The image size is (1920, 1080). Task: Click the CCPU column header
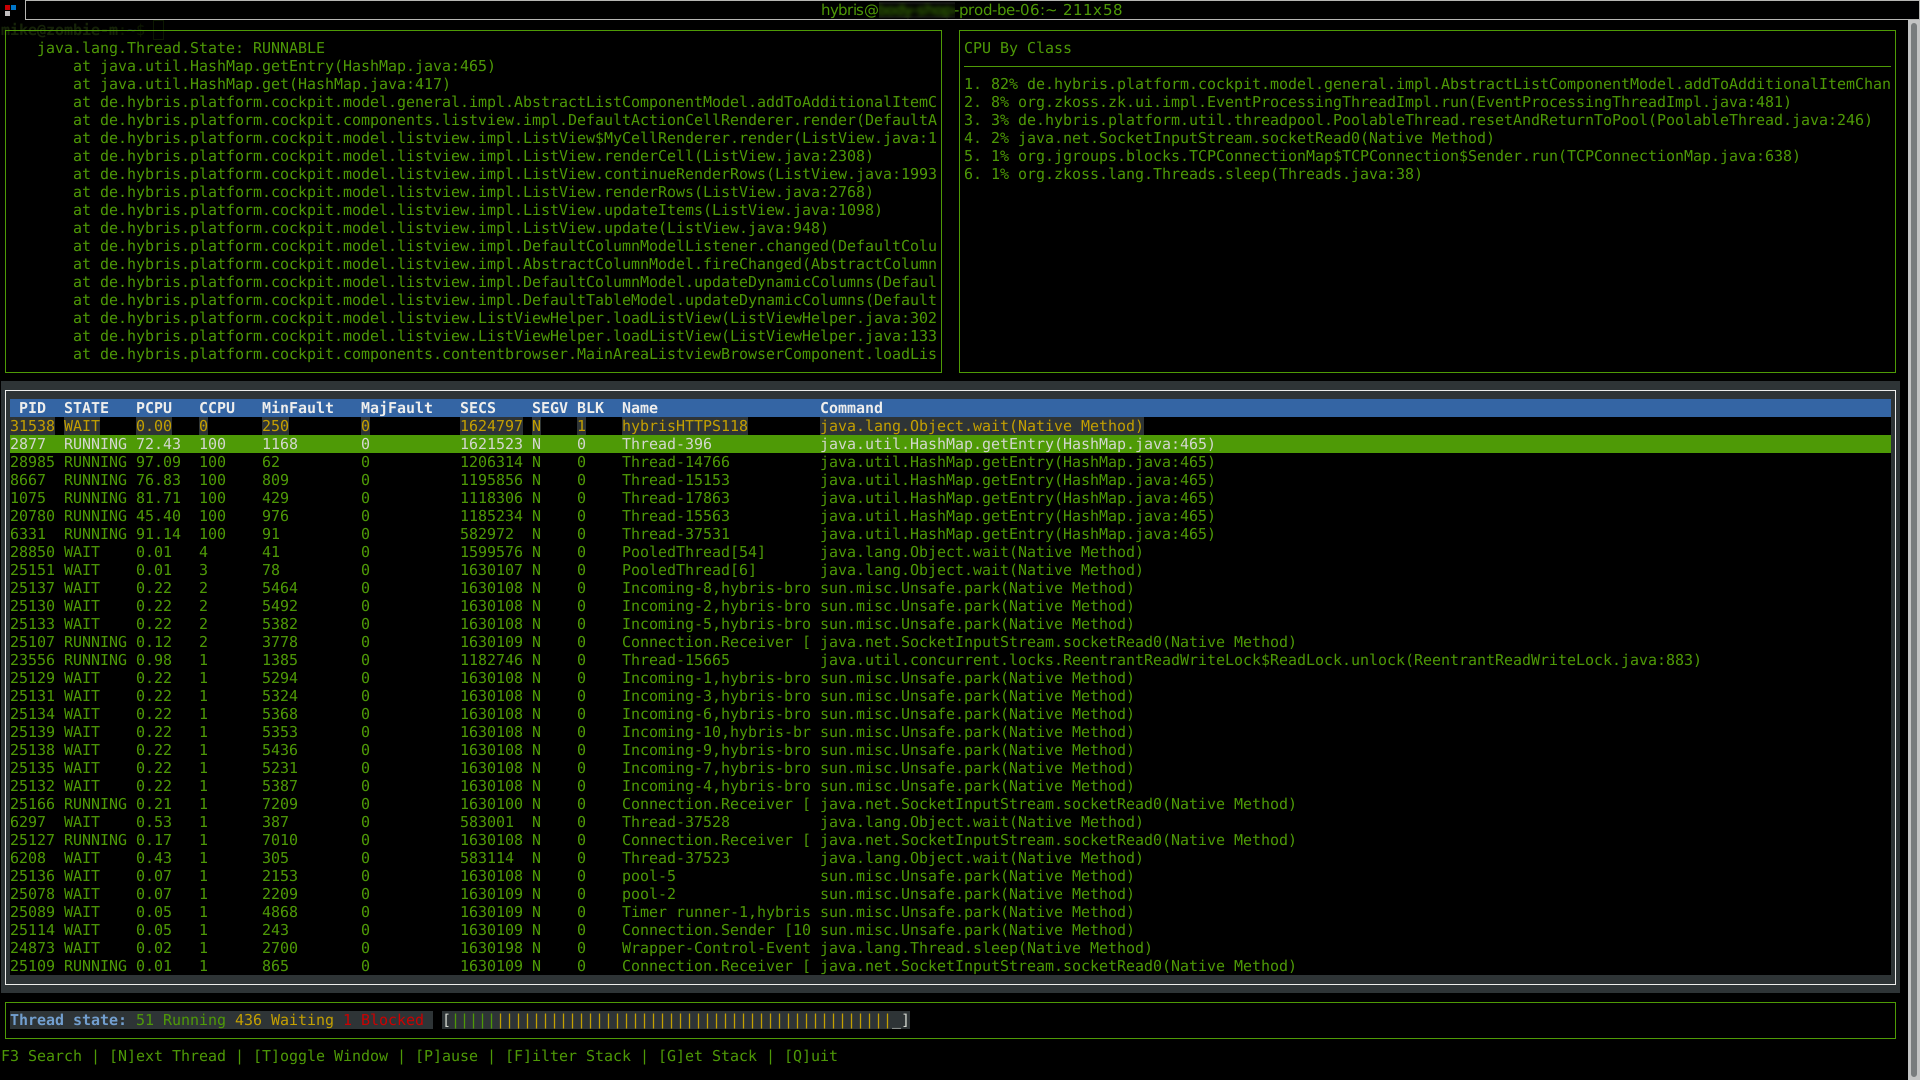pos(216,408)
